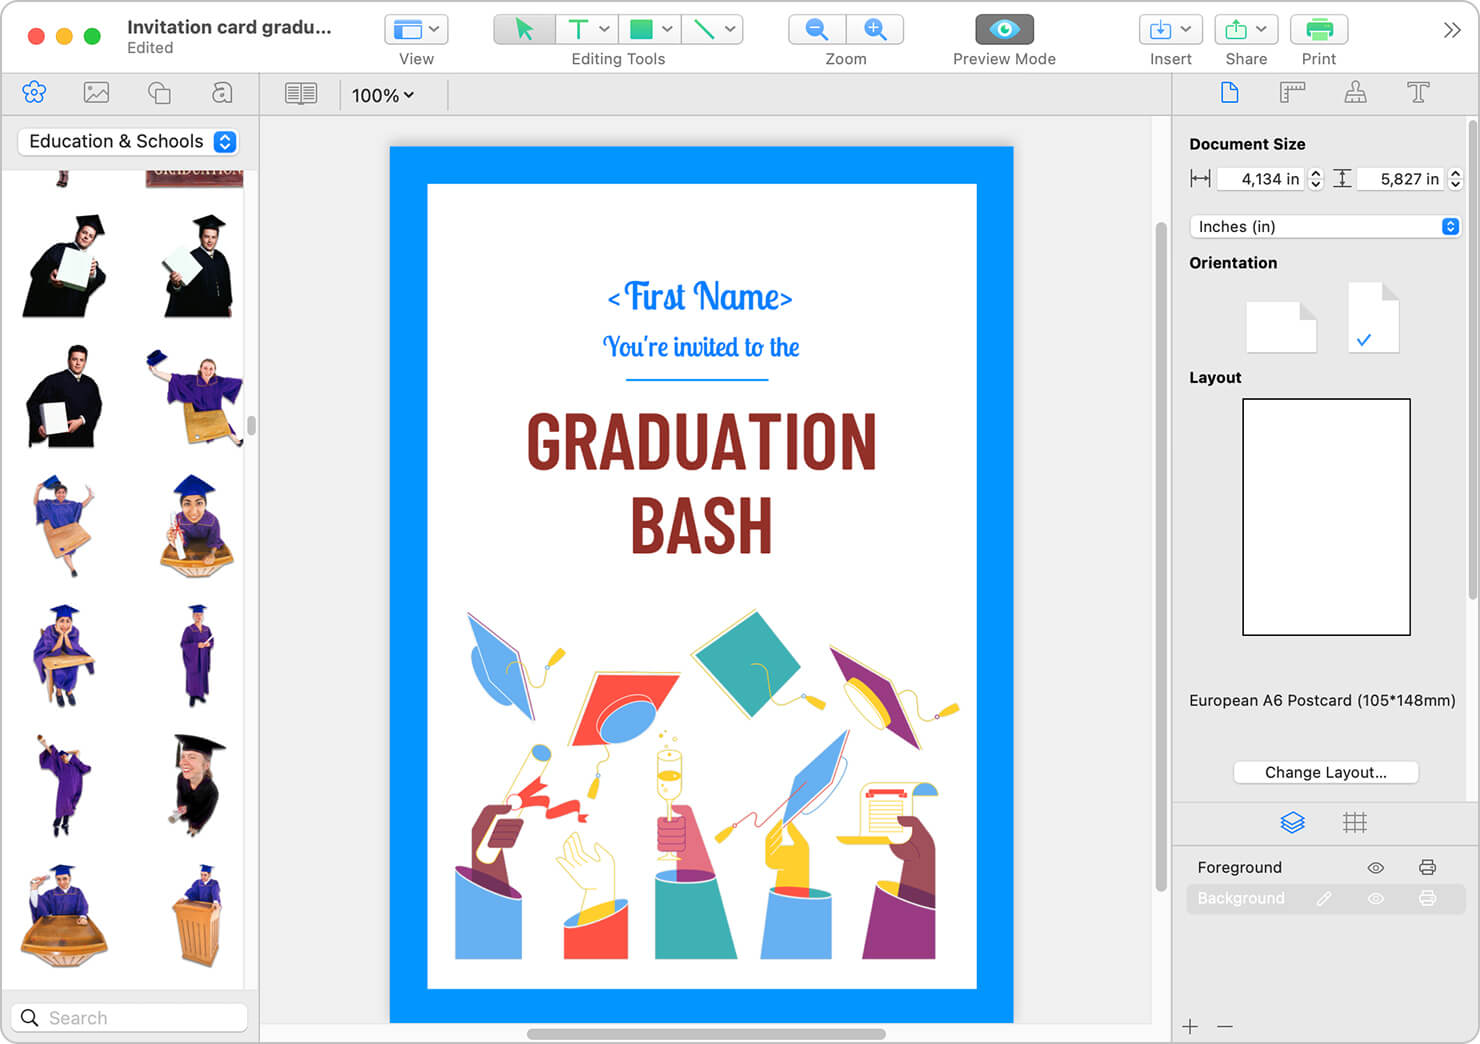Select the Background layer row
This screenshot has width=1480, height=1044.
[x=1325, y=899]
